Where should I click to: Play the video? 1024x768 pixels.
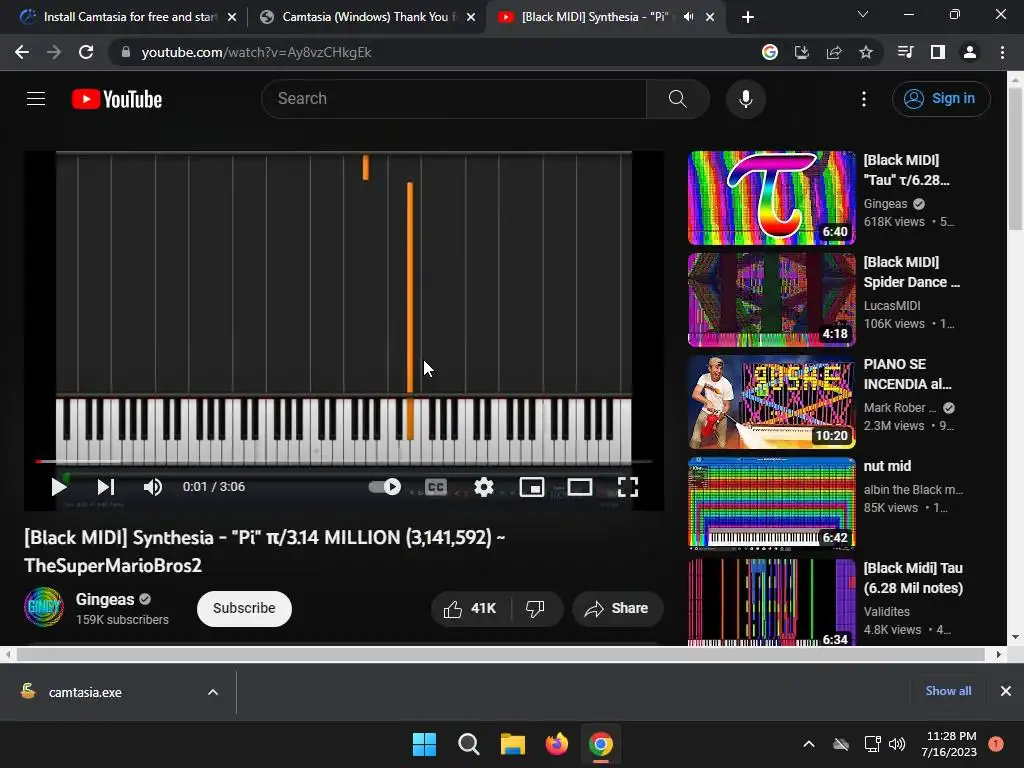tap(59, 487)
